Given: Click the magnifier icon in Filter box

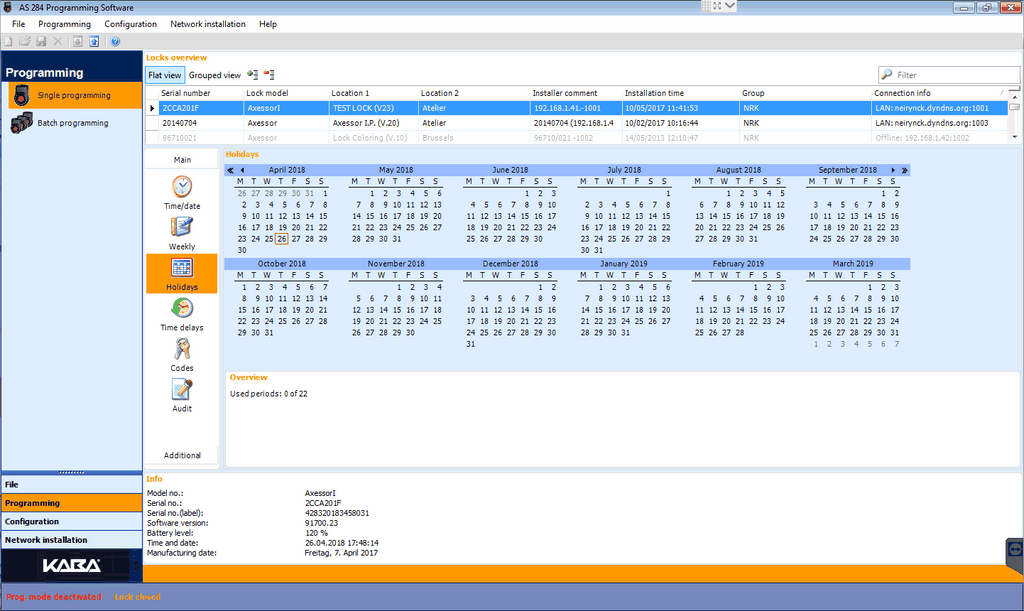Looking at the screenshot, I should click(886, 75).
